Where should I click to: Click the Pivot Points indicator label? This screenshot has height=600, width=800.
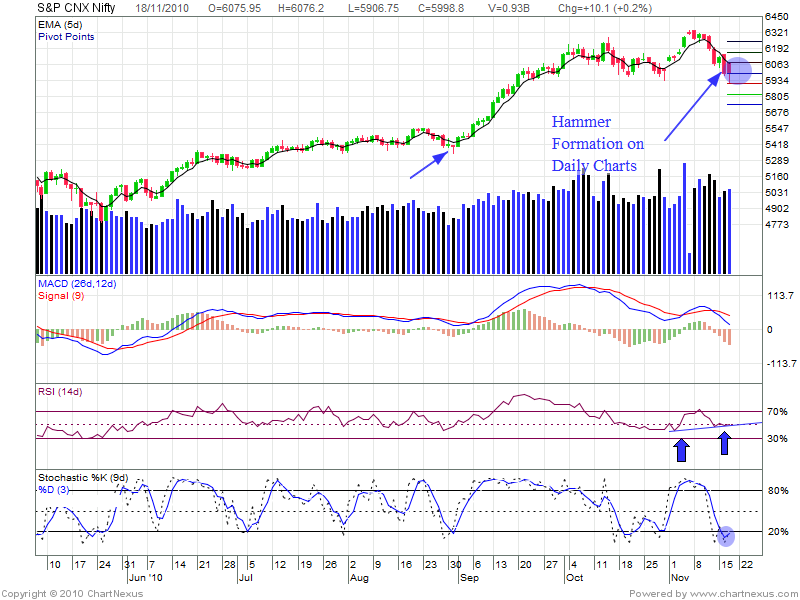[x=69, y=35]
